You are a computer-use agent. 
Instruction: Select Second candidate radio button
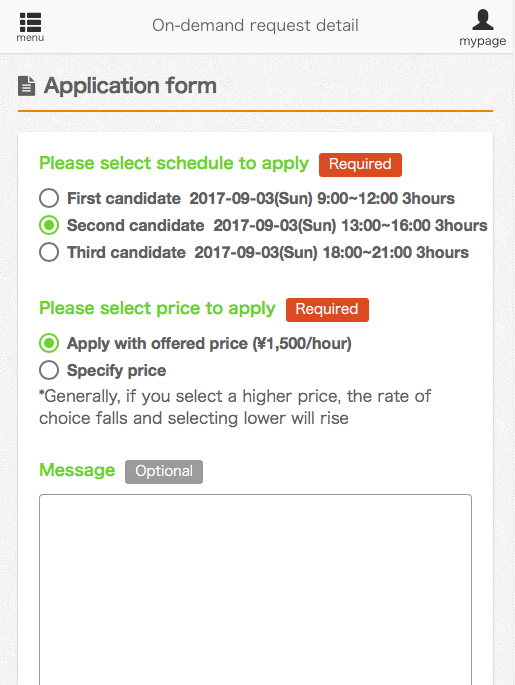(x=49, y=225)
